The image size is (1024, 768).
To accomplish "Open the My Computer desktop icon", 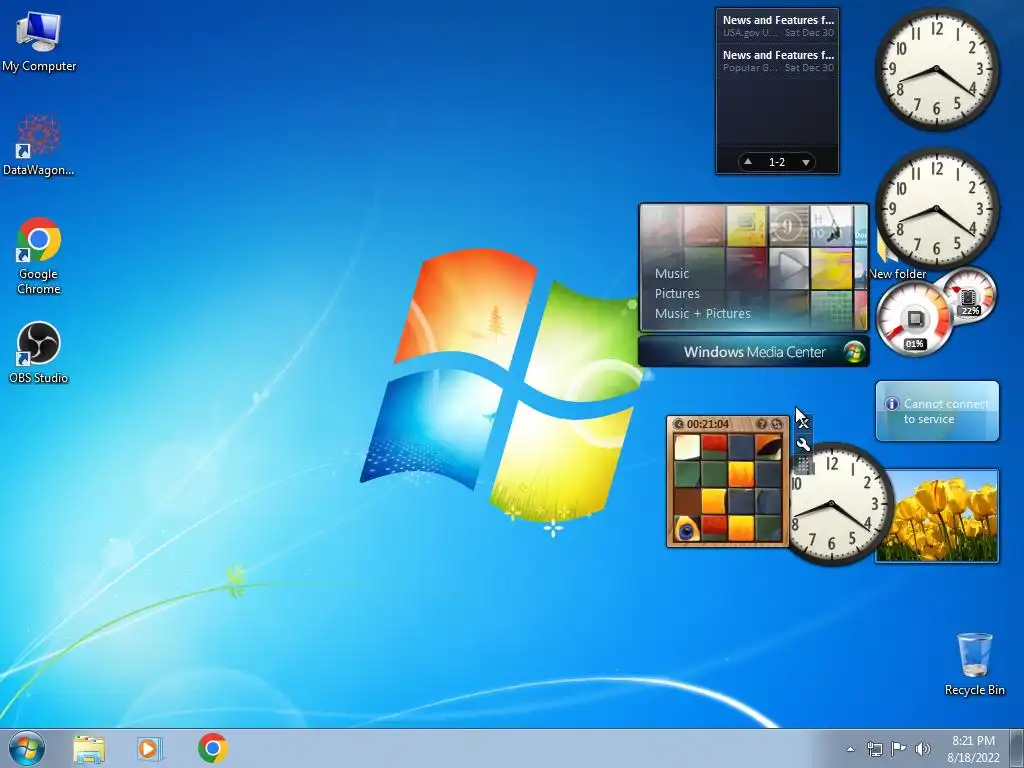I will 39,42.
